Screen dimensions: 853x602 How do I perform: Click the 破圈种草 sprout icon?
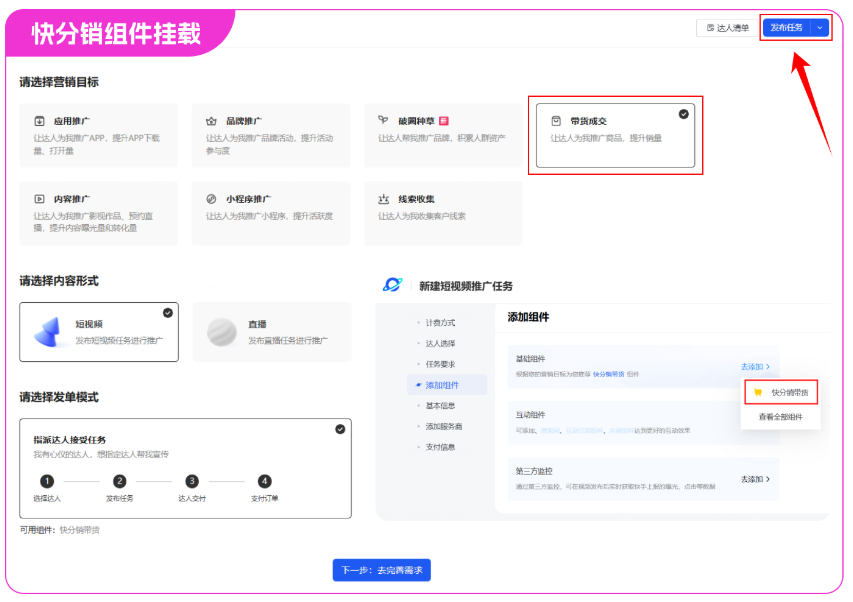point(384,120)
